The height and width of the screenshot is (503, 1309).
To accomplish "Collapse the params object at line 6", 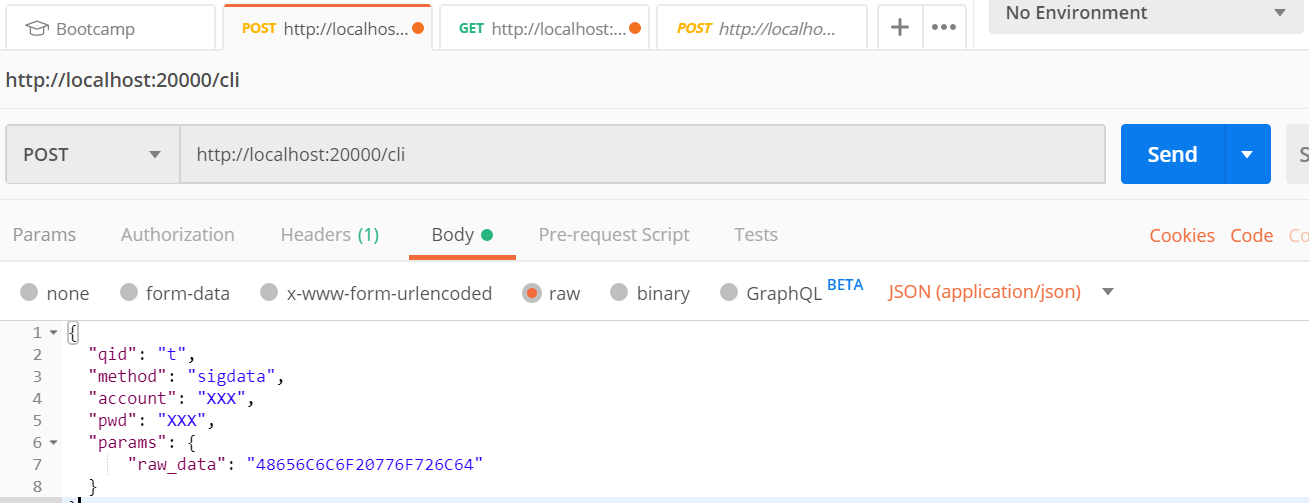I will coord(53,442).
